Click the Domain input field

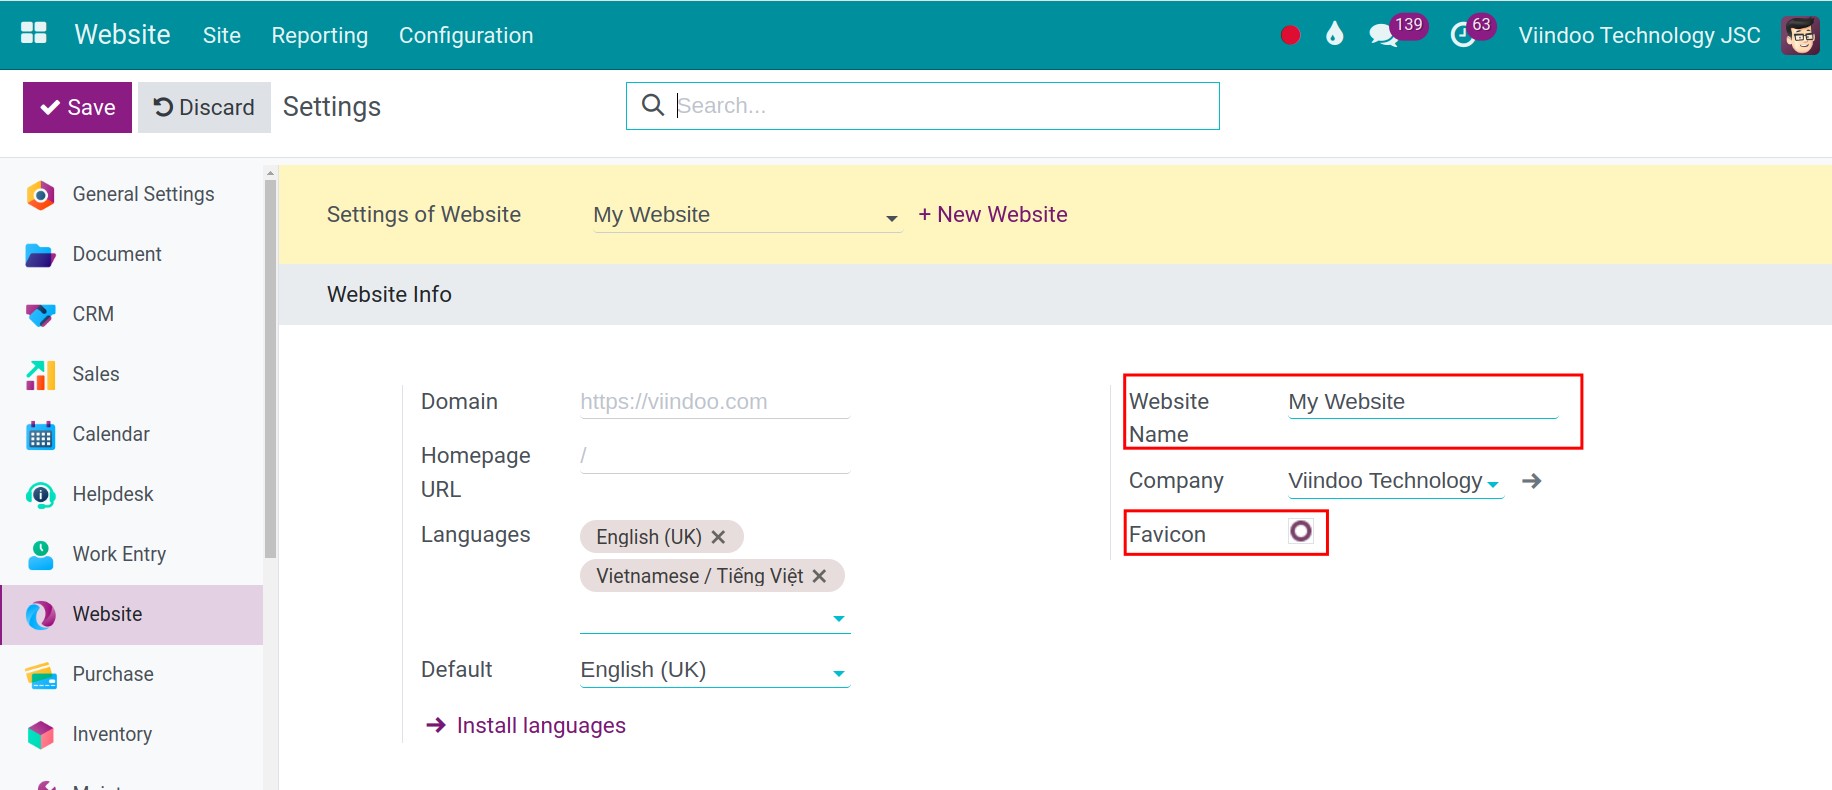[715, 402]
